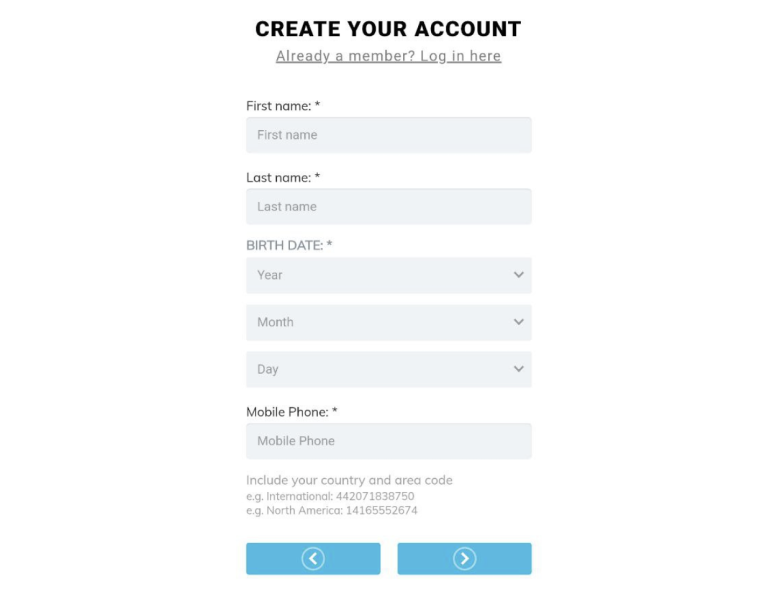
Task: Click the International example number 442071838750
Action: pos(375,496)
